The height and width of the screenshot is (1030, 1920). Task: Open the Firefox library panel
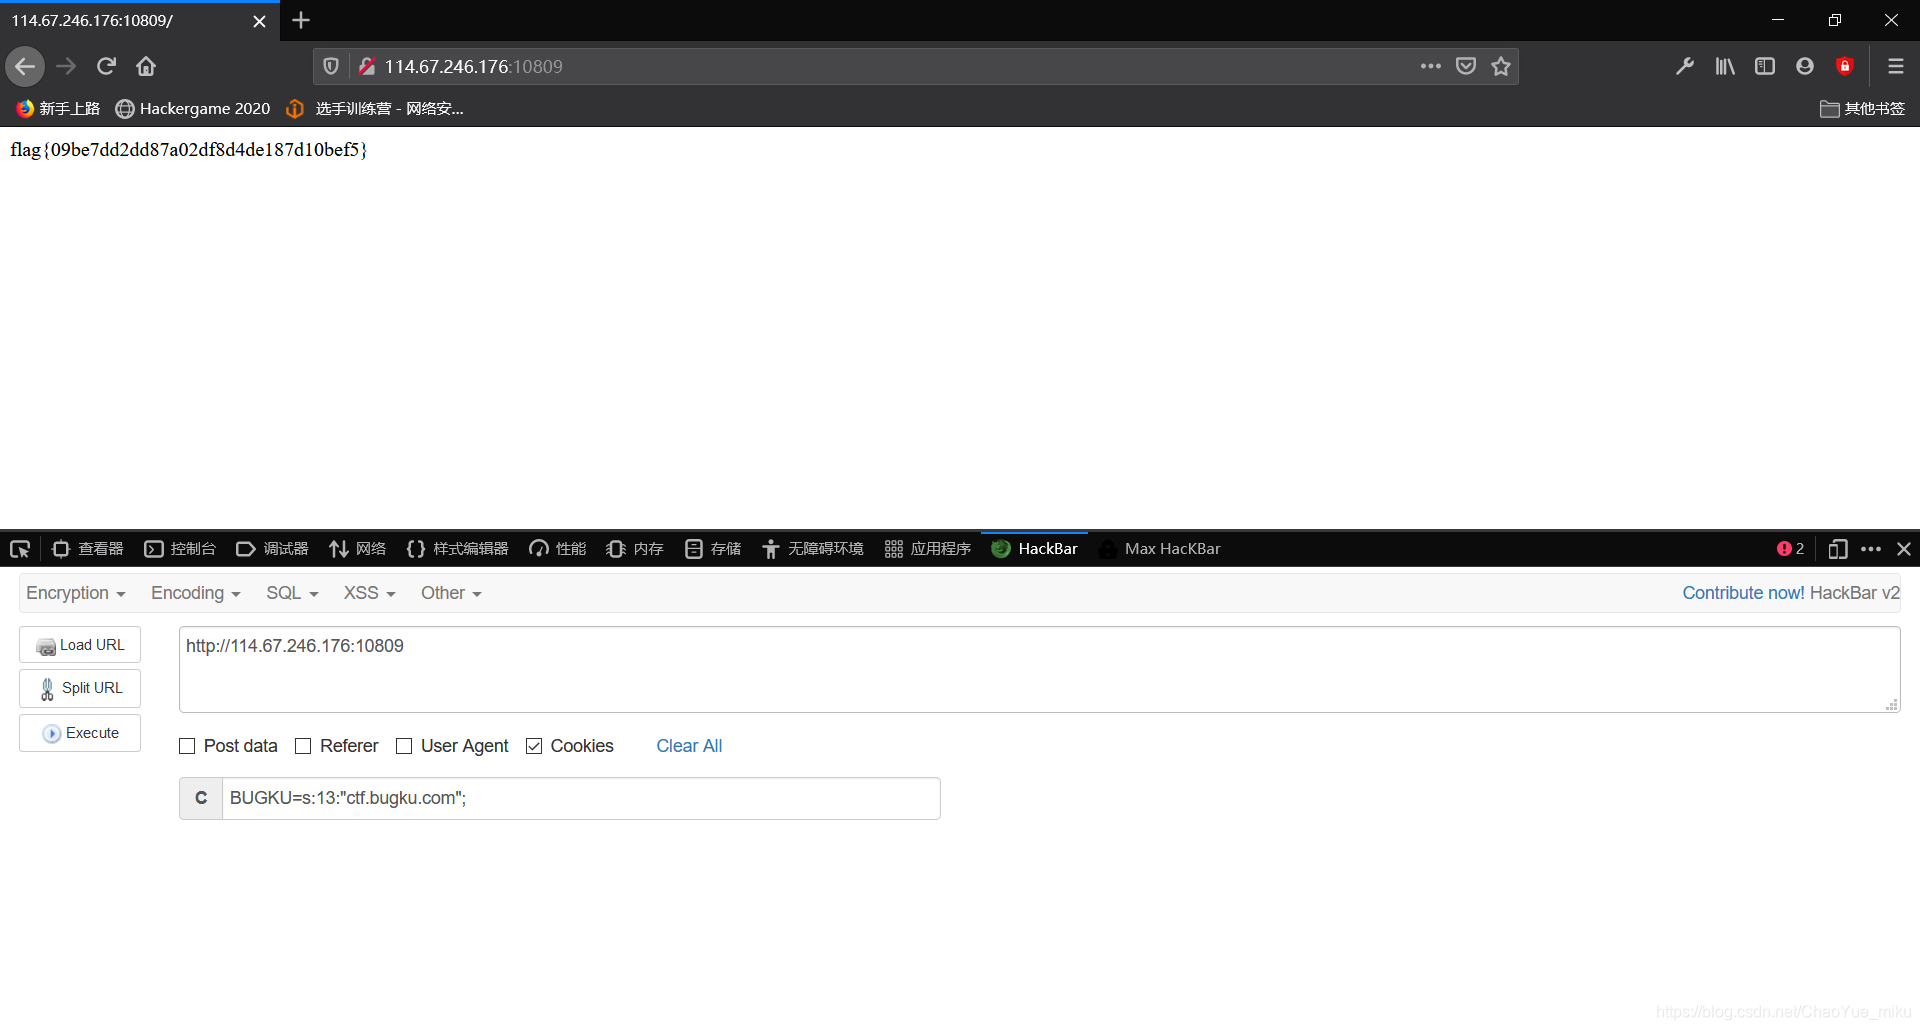pos(1724,66)
